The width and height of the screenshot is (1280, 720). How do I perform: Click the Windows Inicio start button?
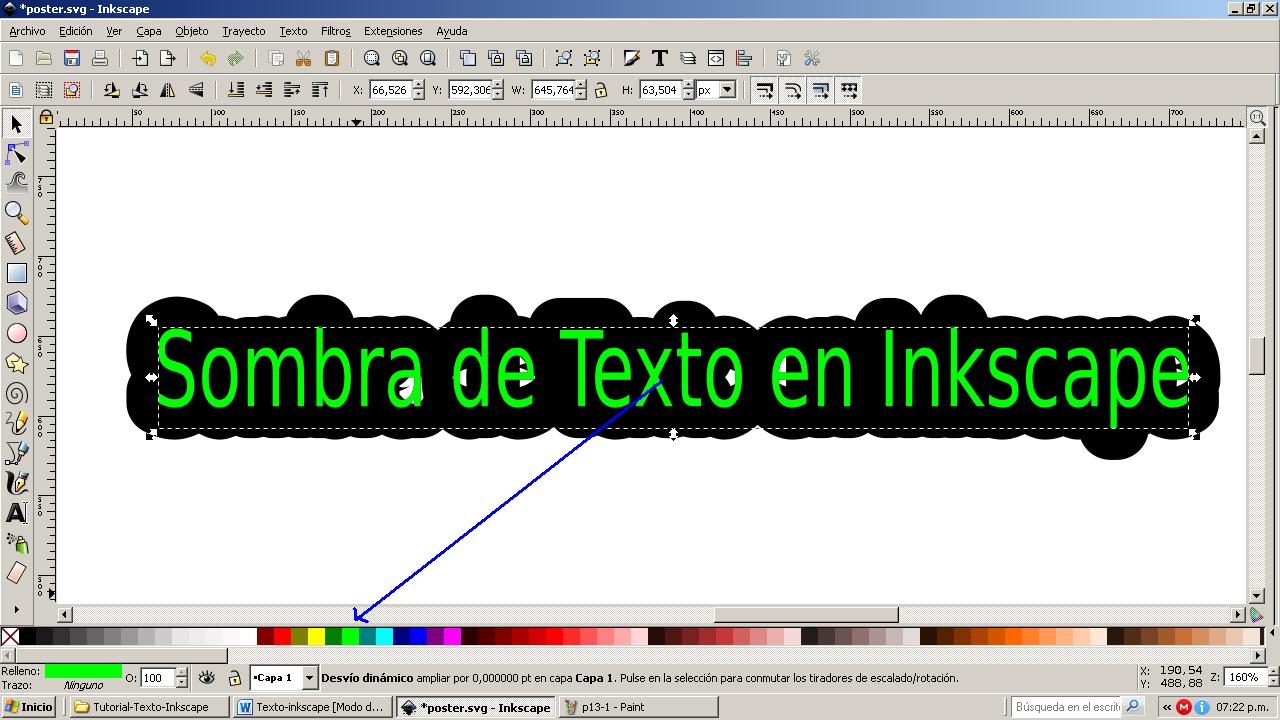(30, 707)
